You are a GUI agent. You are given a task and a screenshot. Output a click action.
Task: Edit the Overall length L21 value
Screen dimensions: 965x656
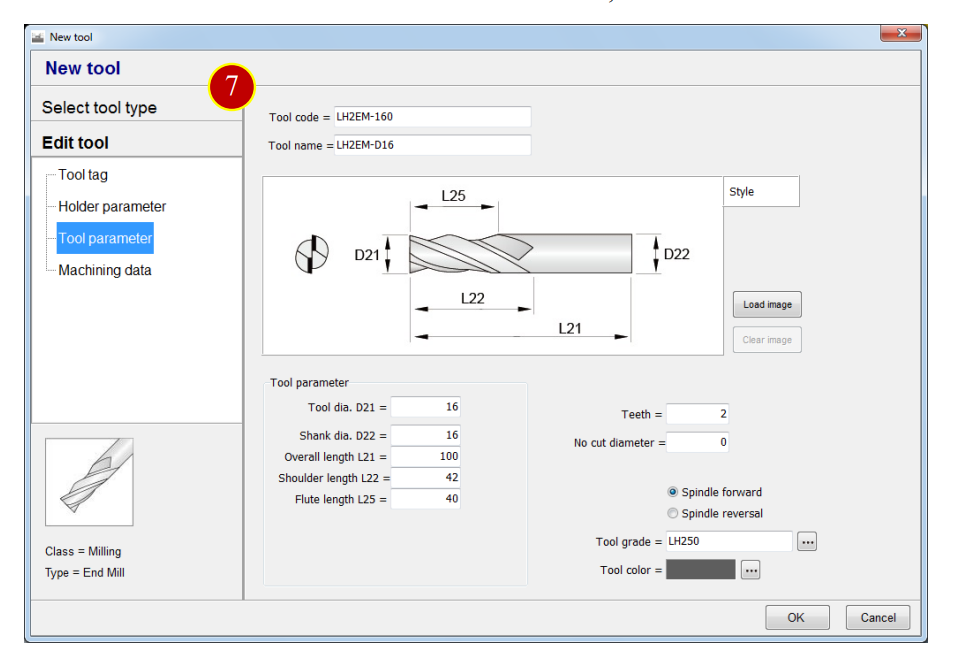pyautogui.click(x=425, y=457)
